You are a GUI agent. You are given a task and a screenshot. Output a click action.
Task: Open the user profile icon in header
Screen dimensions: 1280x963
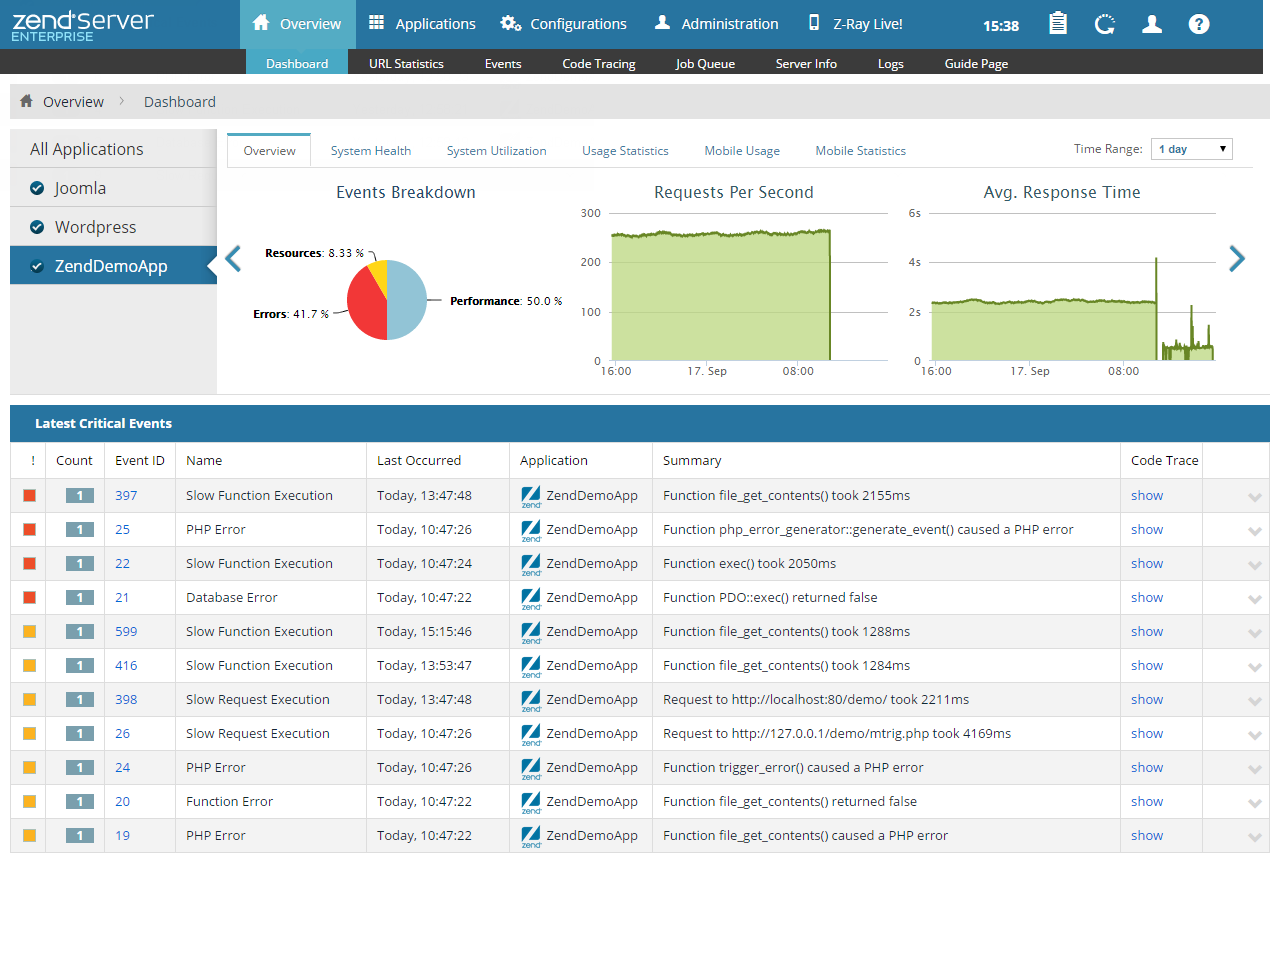(x=1152, y=24)
